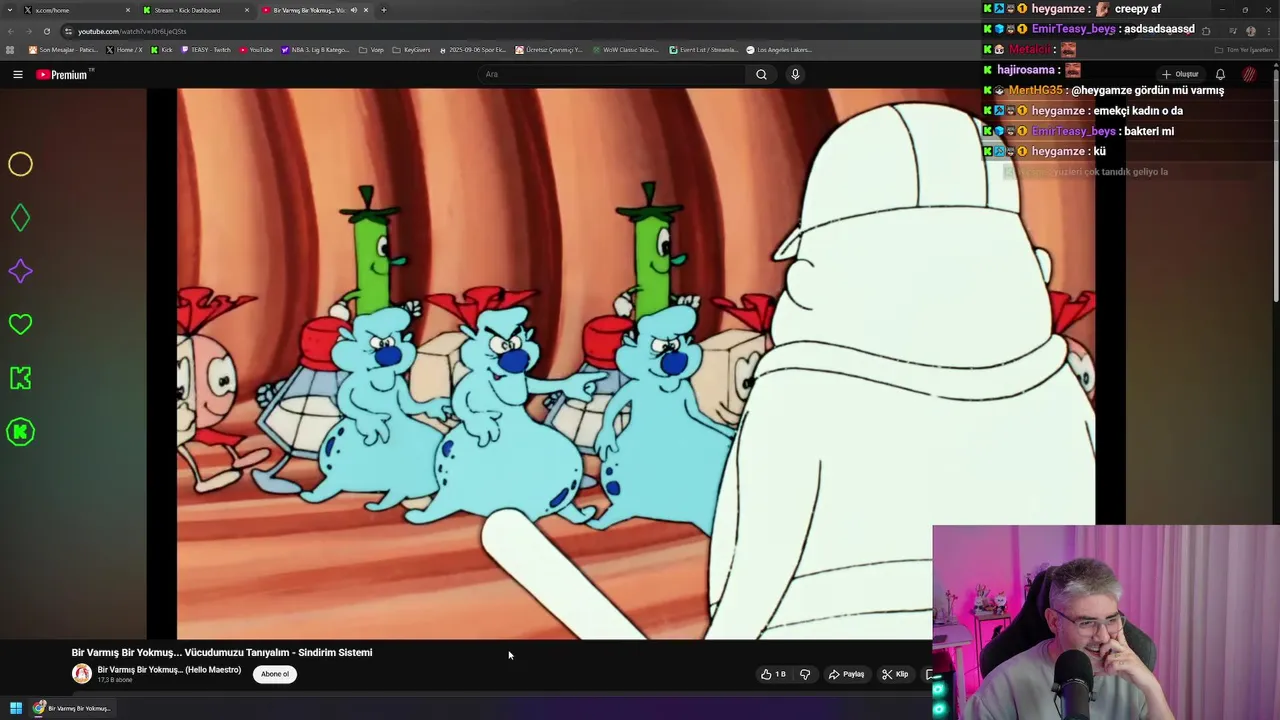The image size is (1280, 720).
Task: Share the video using Paylaş
Action: tap(846, 674)
